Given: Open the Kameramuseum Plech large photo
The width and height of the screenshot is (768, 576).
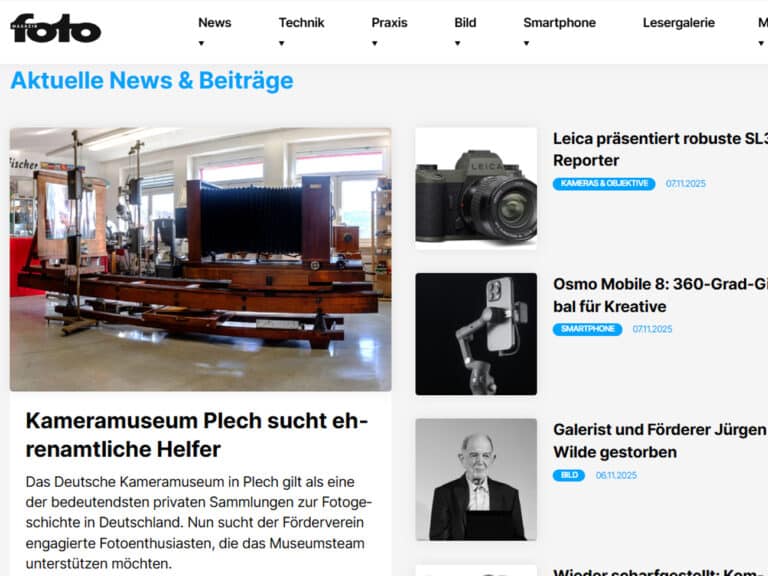Looking at the screenshot, I should click(x=200, y=258).
